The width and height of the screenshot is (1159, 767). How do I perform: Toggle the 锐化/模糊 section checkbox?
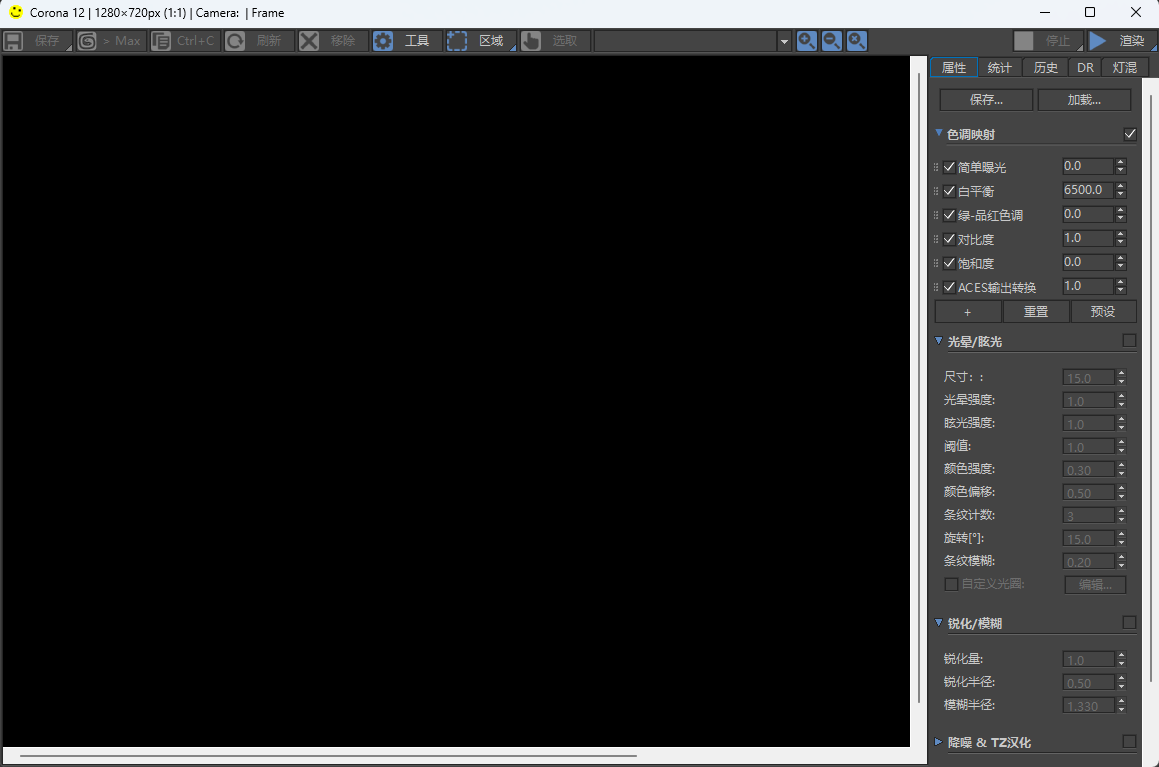(1130, 622)
